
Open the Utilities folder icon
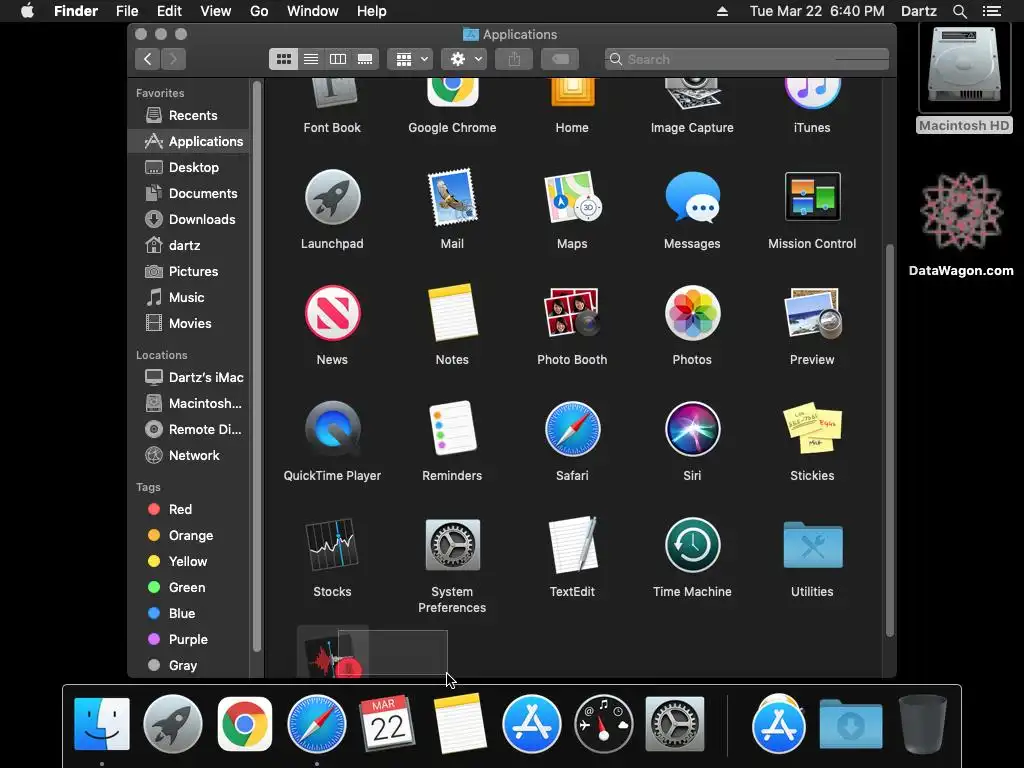(812, 545)
